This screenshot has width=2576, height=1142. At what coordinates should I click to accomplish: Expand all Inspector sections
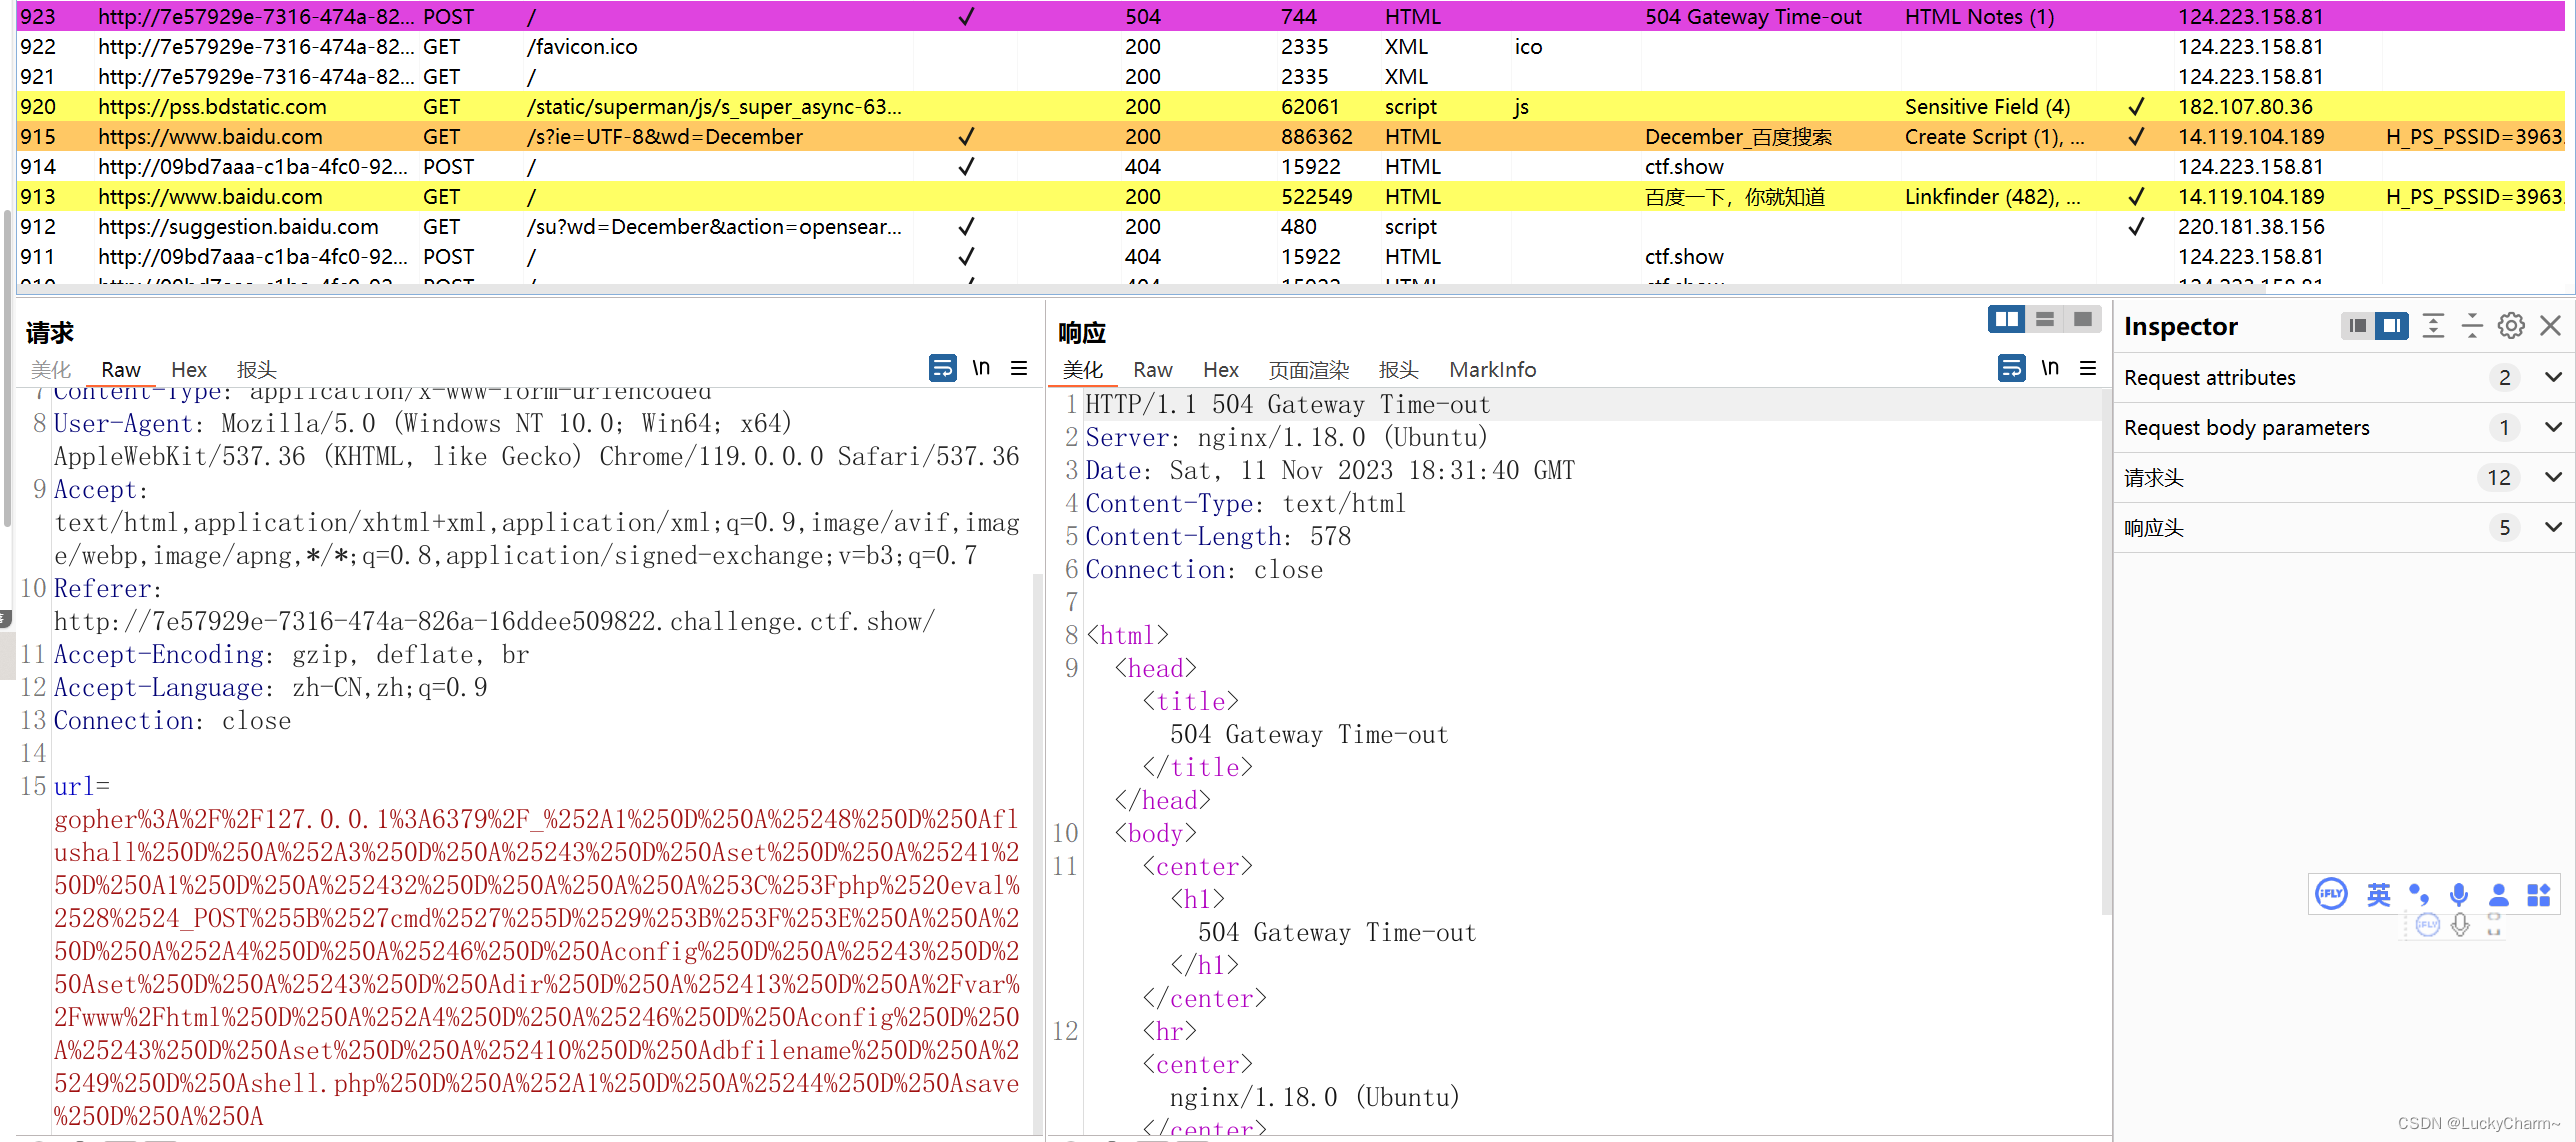click(2433, 326)
